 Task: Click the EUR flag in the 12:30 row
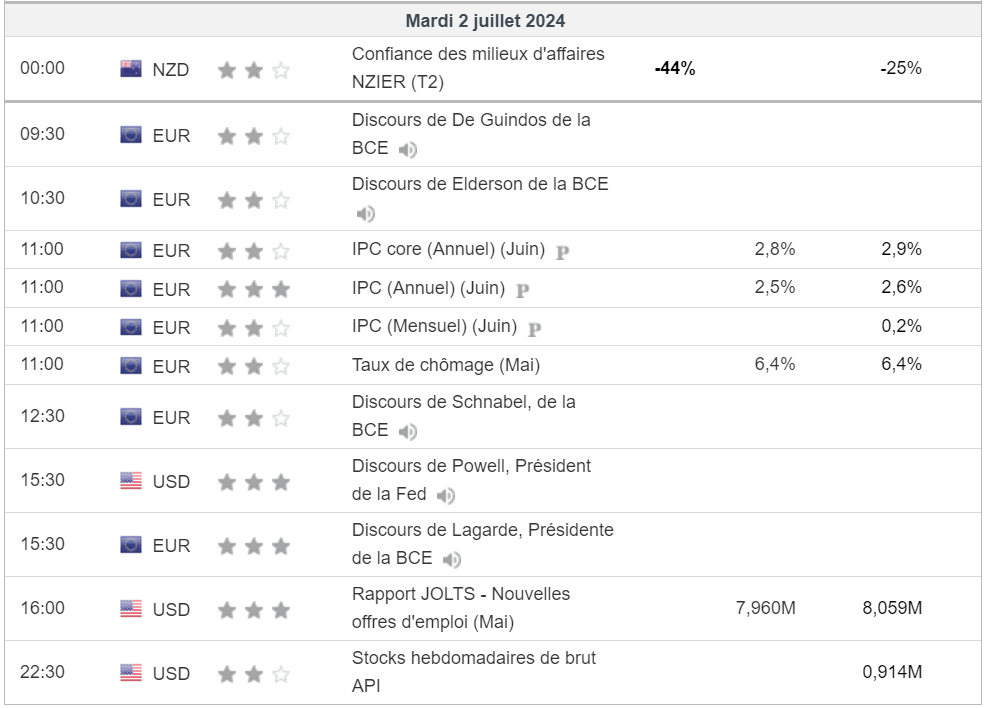click(x=131, y=417)
